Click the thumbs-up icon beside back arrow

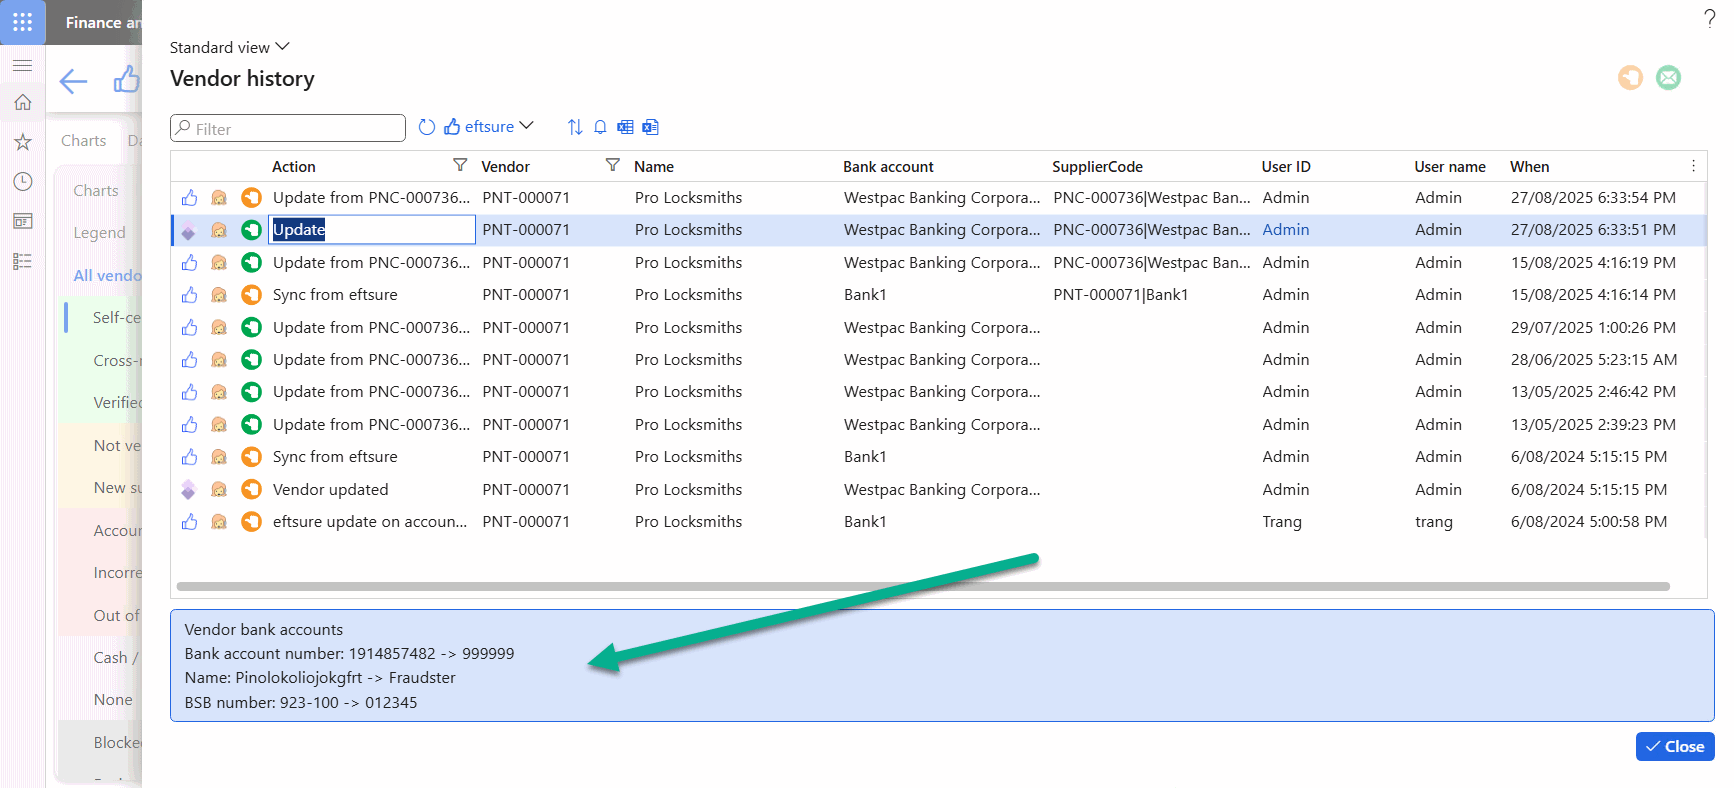point(127,79)
